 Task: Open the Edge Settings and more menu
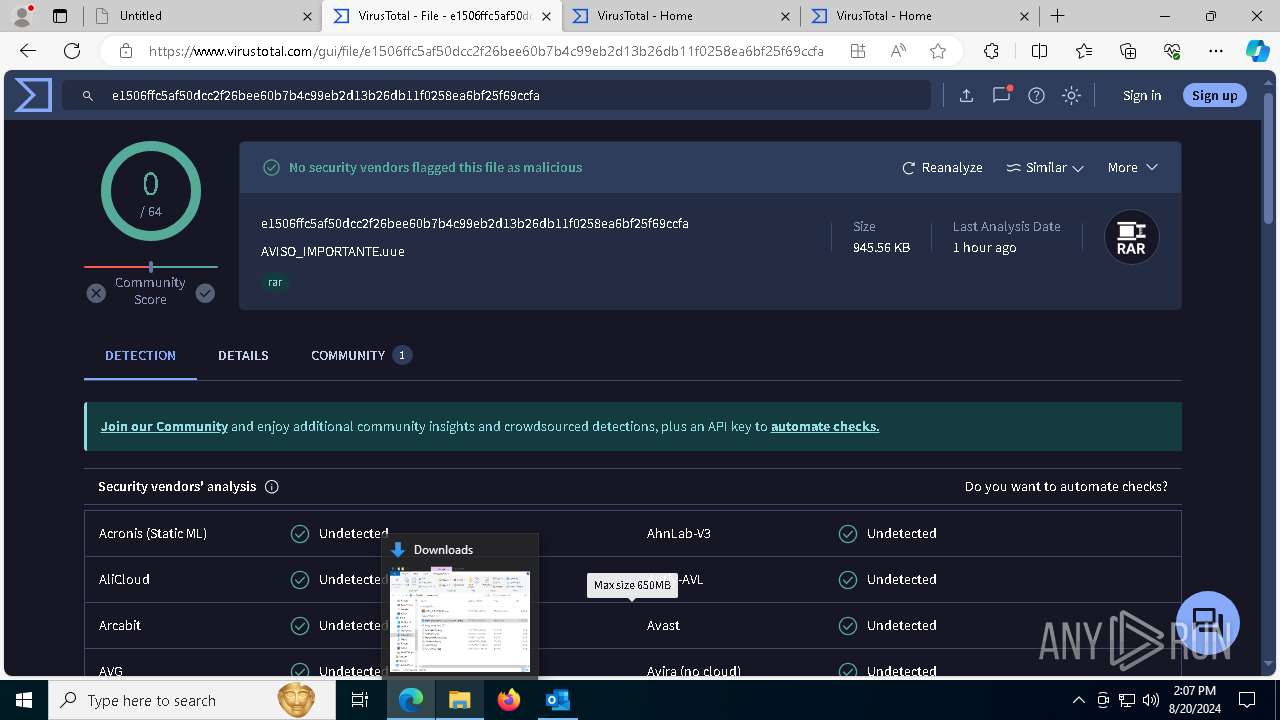click(1216, 51)
